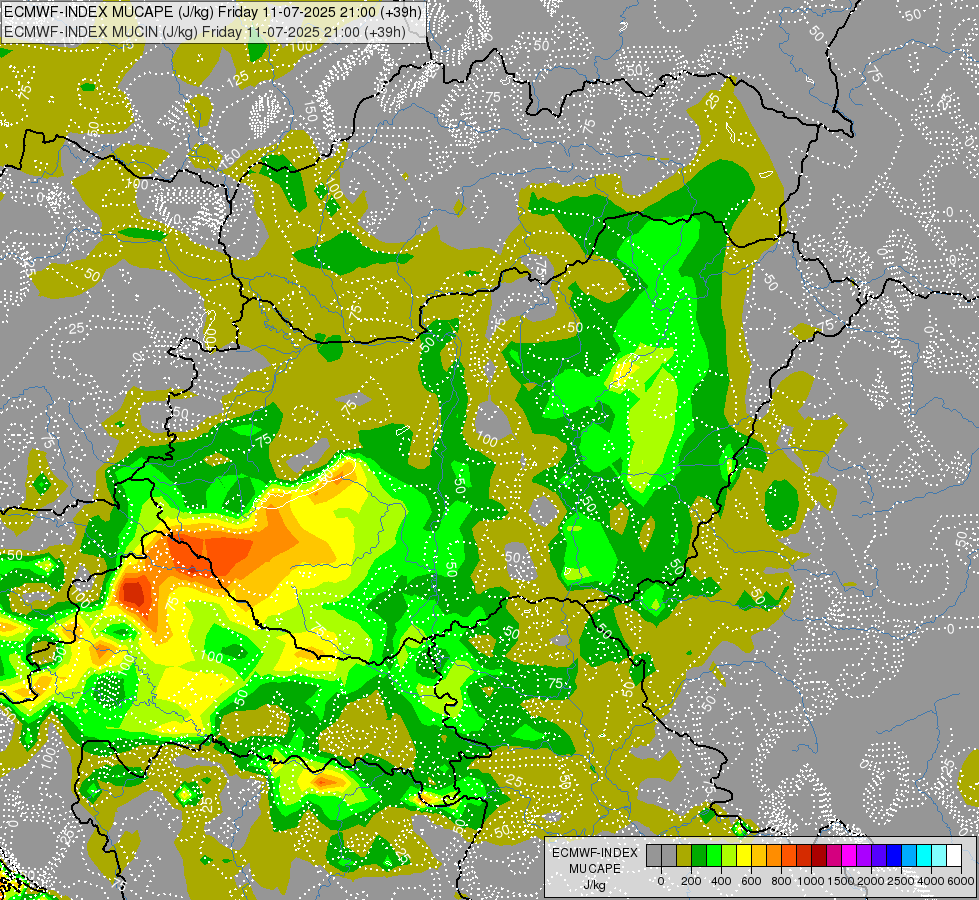The width and height of the screenshot is (979, 900).
Task: Pick the purple legend swatch
Action: coord(864,855)
